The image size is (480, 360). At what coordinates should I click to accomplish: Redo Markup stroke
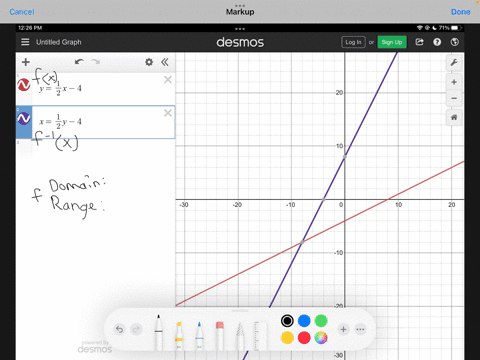pyautogui.click(x=136, y=329)
